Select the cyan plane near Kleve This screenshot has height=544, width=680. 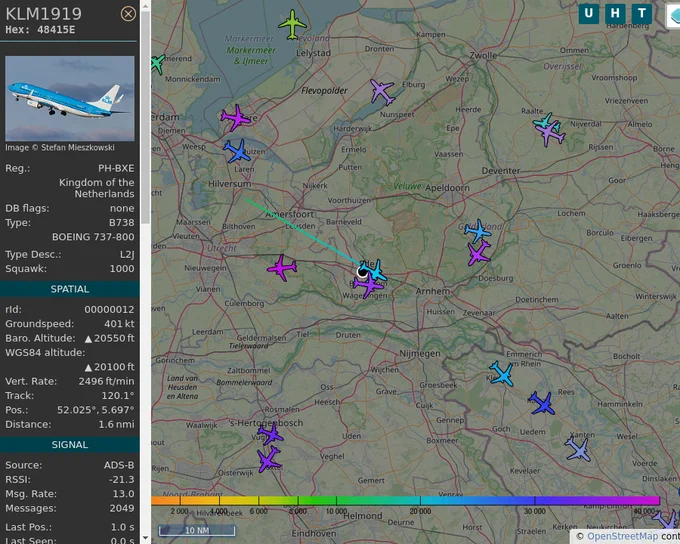pos(502,374)
